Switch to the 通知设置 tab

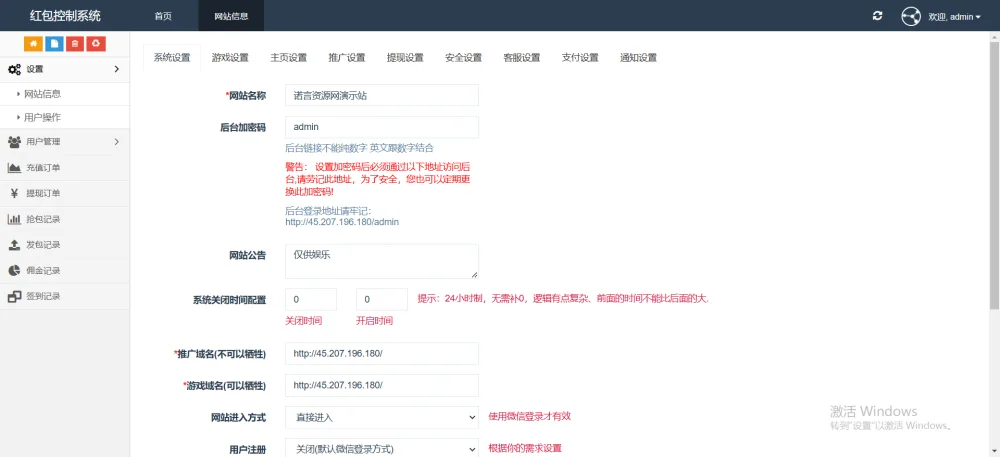638,57
